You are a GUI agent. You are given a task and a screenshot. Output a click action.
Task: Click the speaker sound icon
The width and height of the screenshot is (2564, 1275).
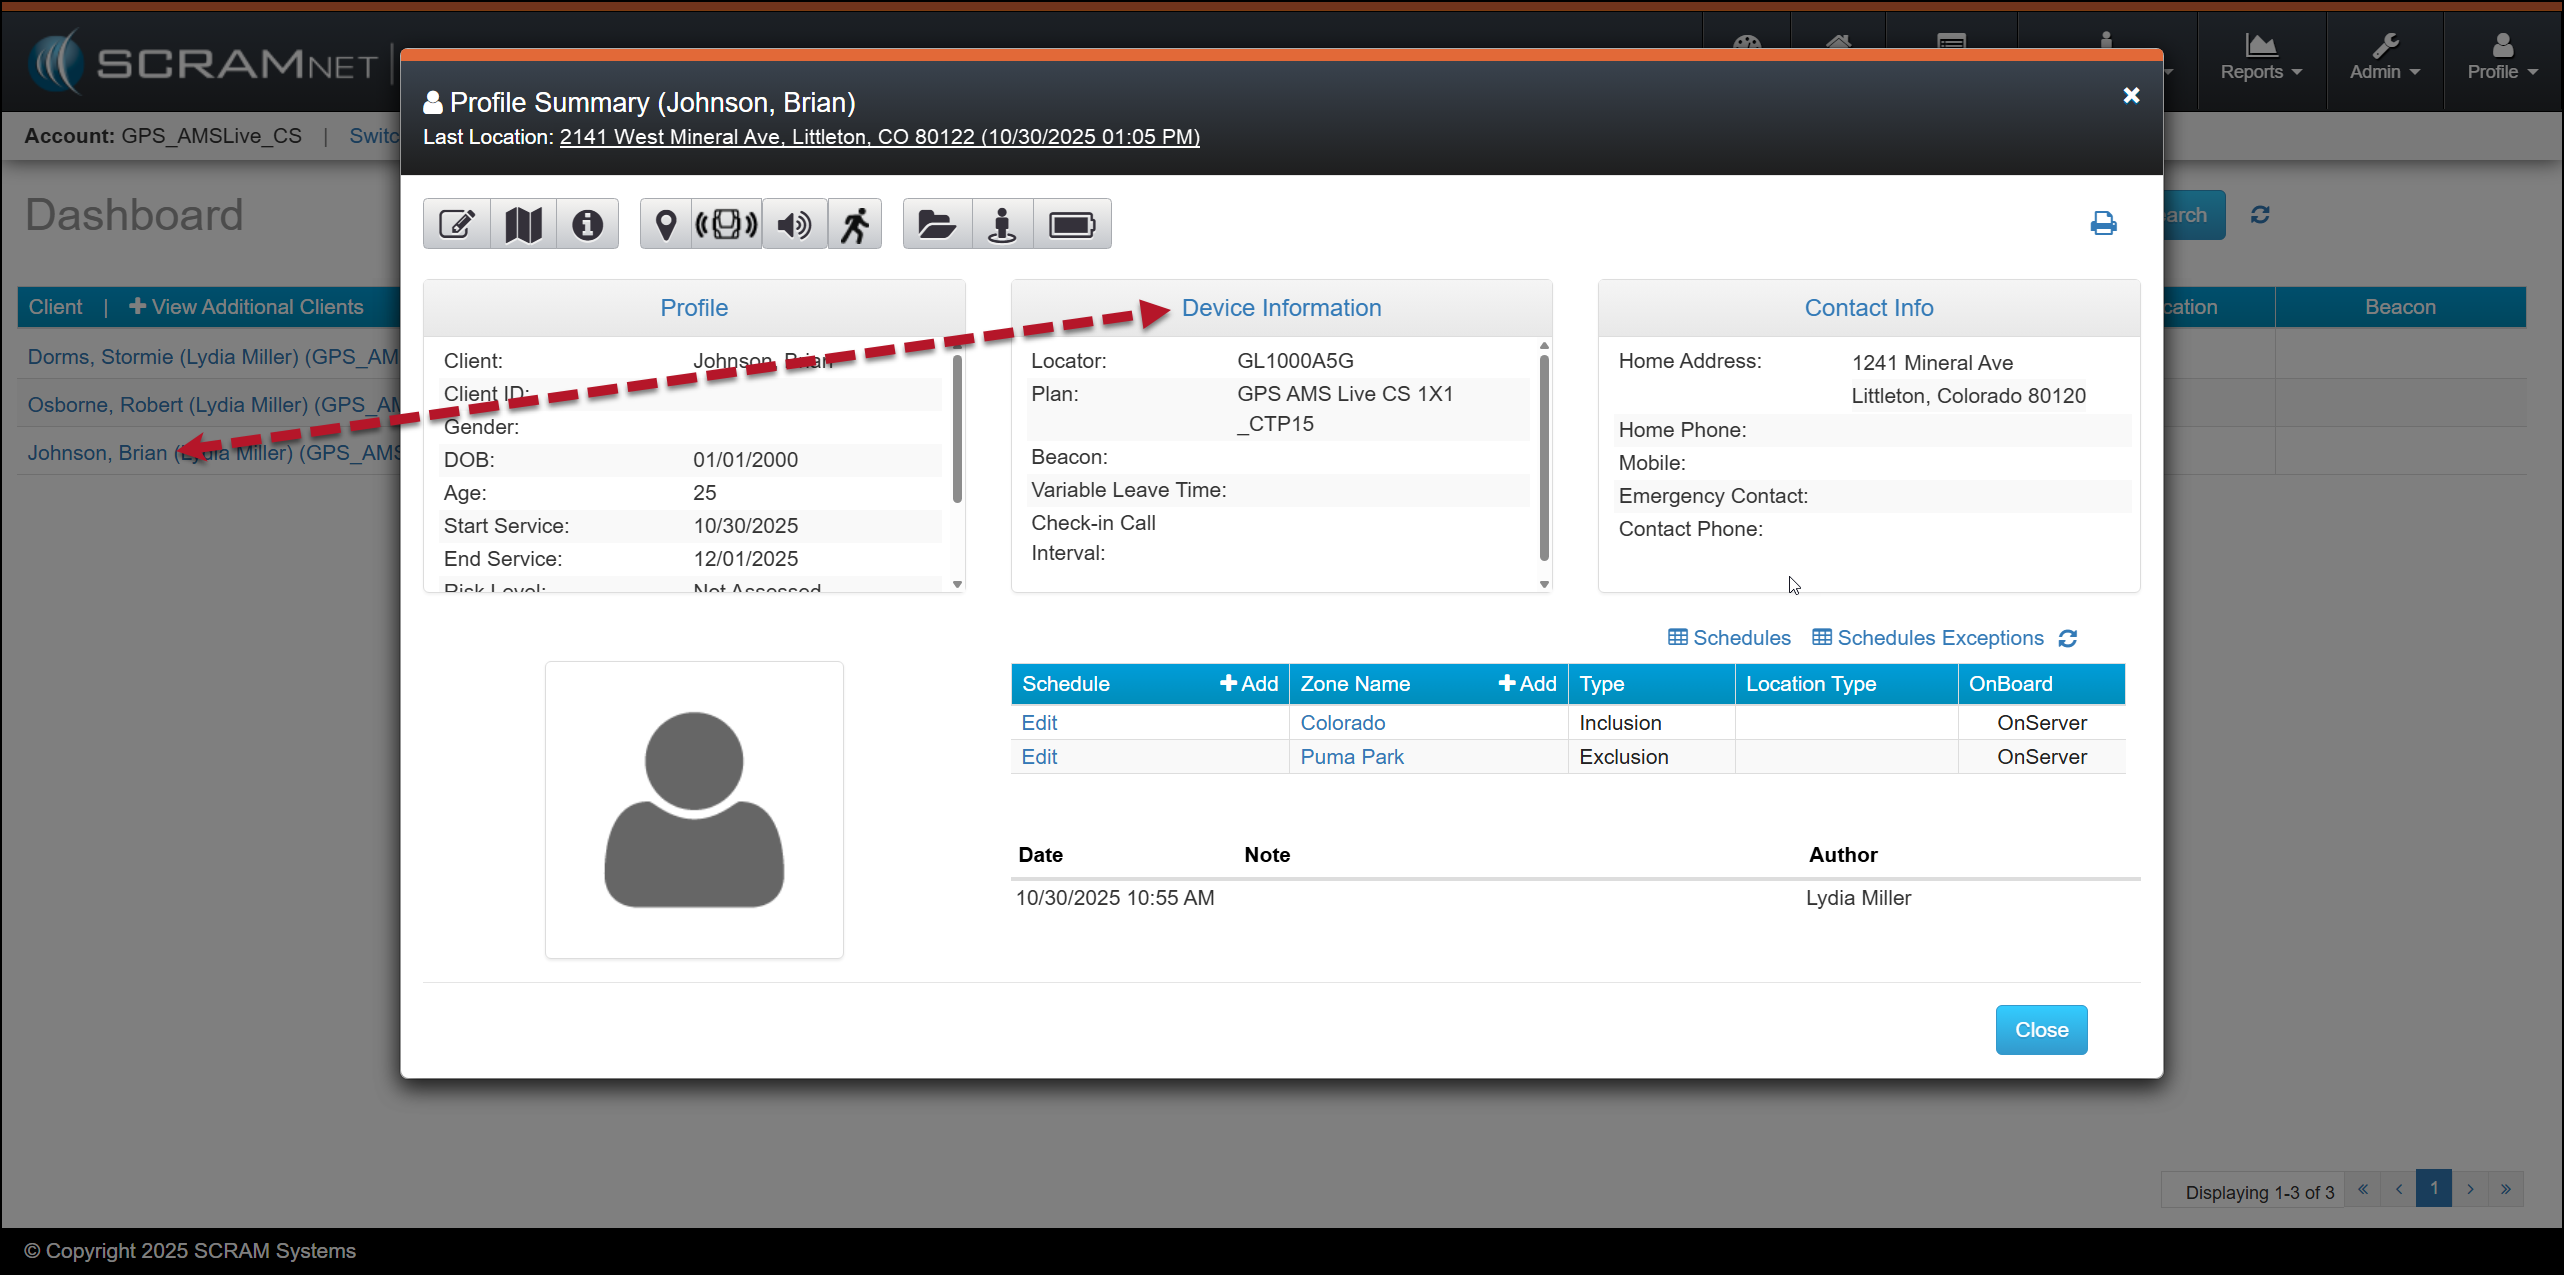(795, 224)
